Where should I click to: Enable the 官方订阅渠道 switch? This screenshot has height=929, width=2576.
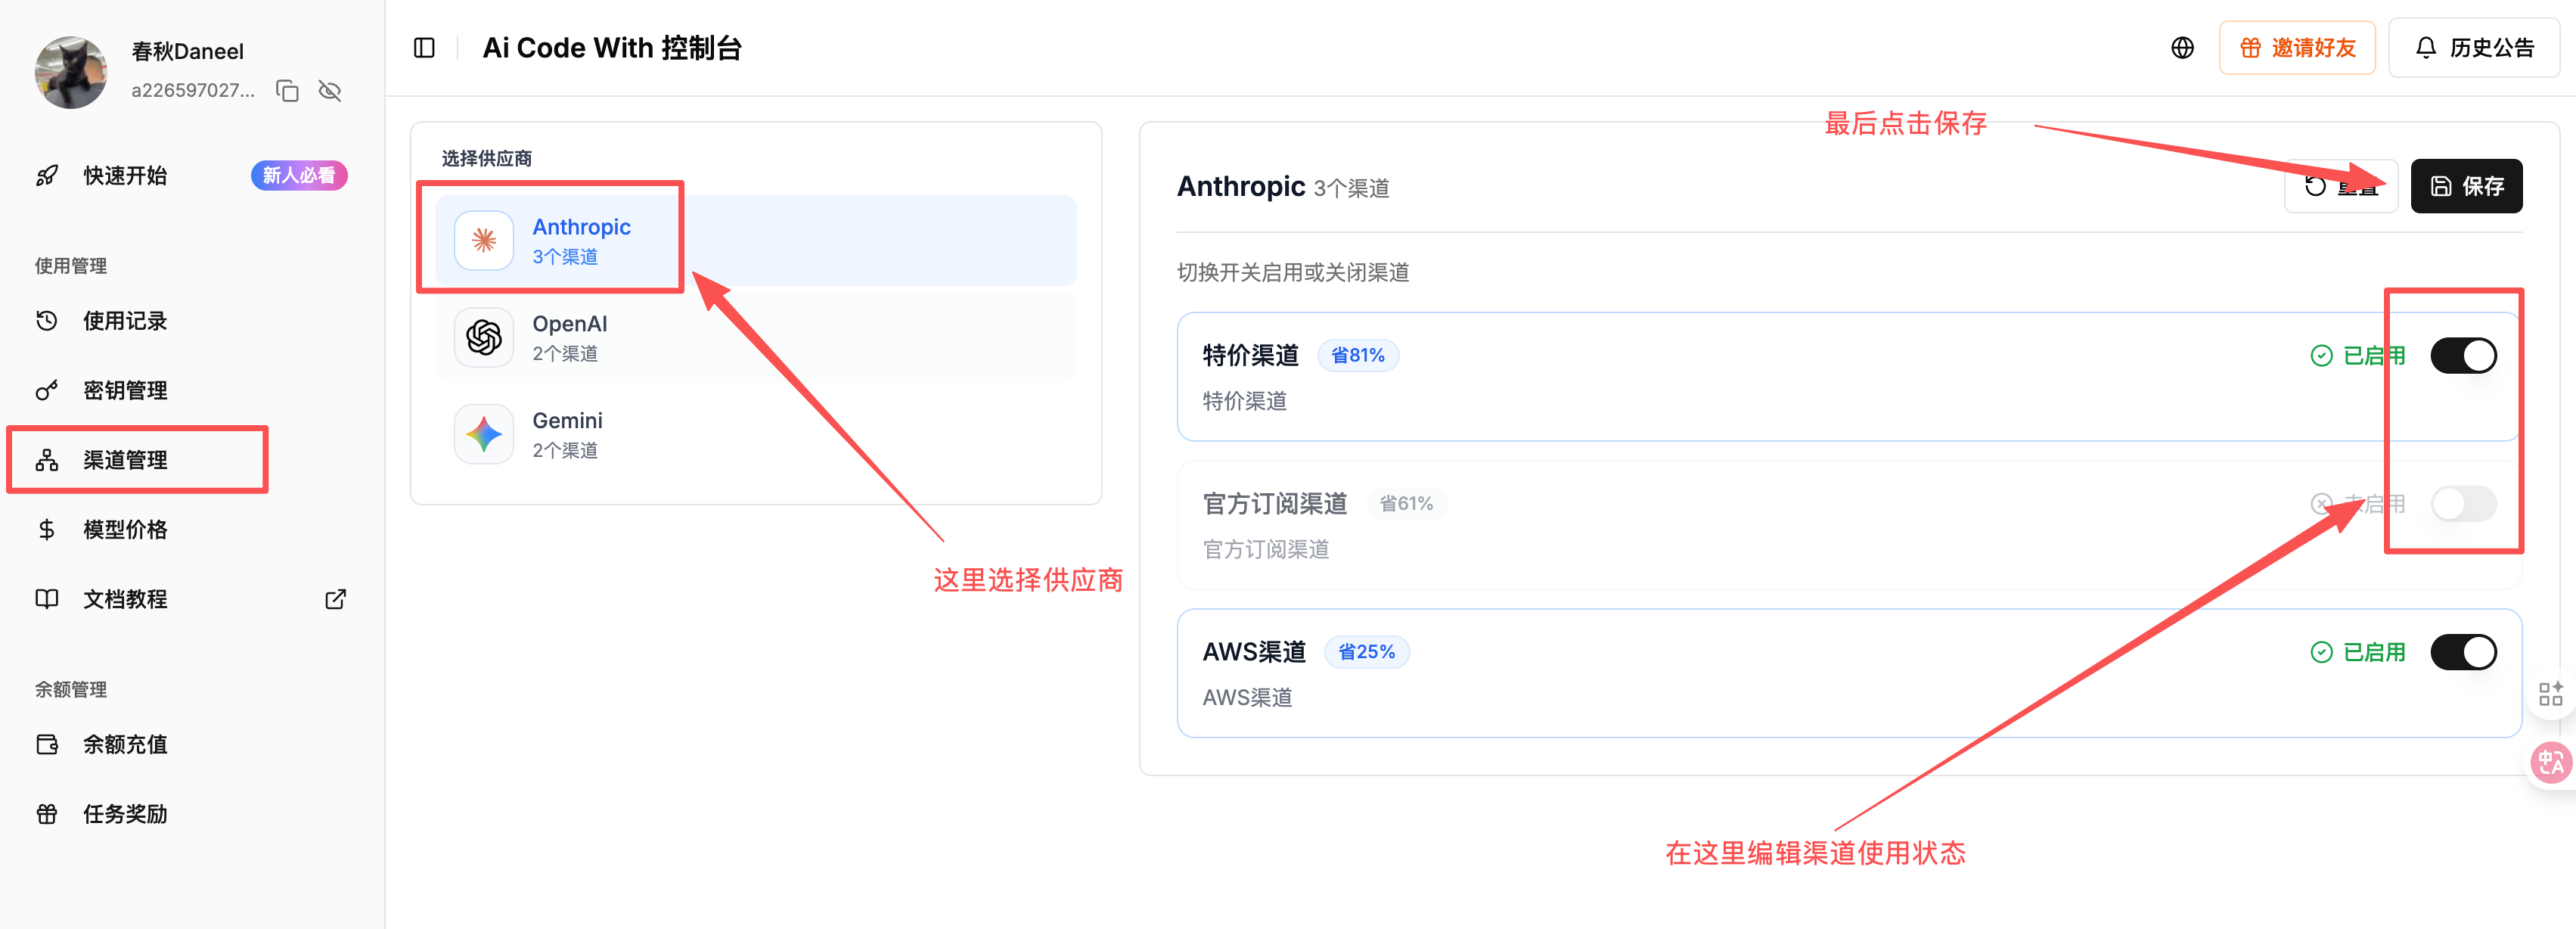2463,504
